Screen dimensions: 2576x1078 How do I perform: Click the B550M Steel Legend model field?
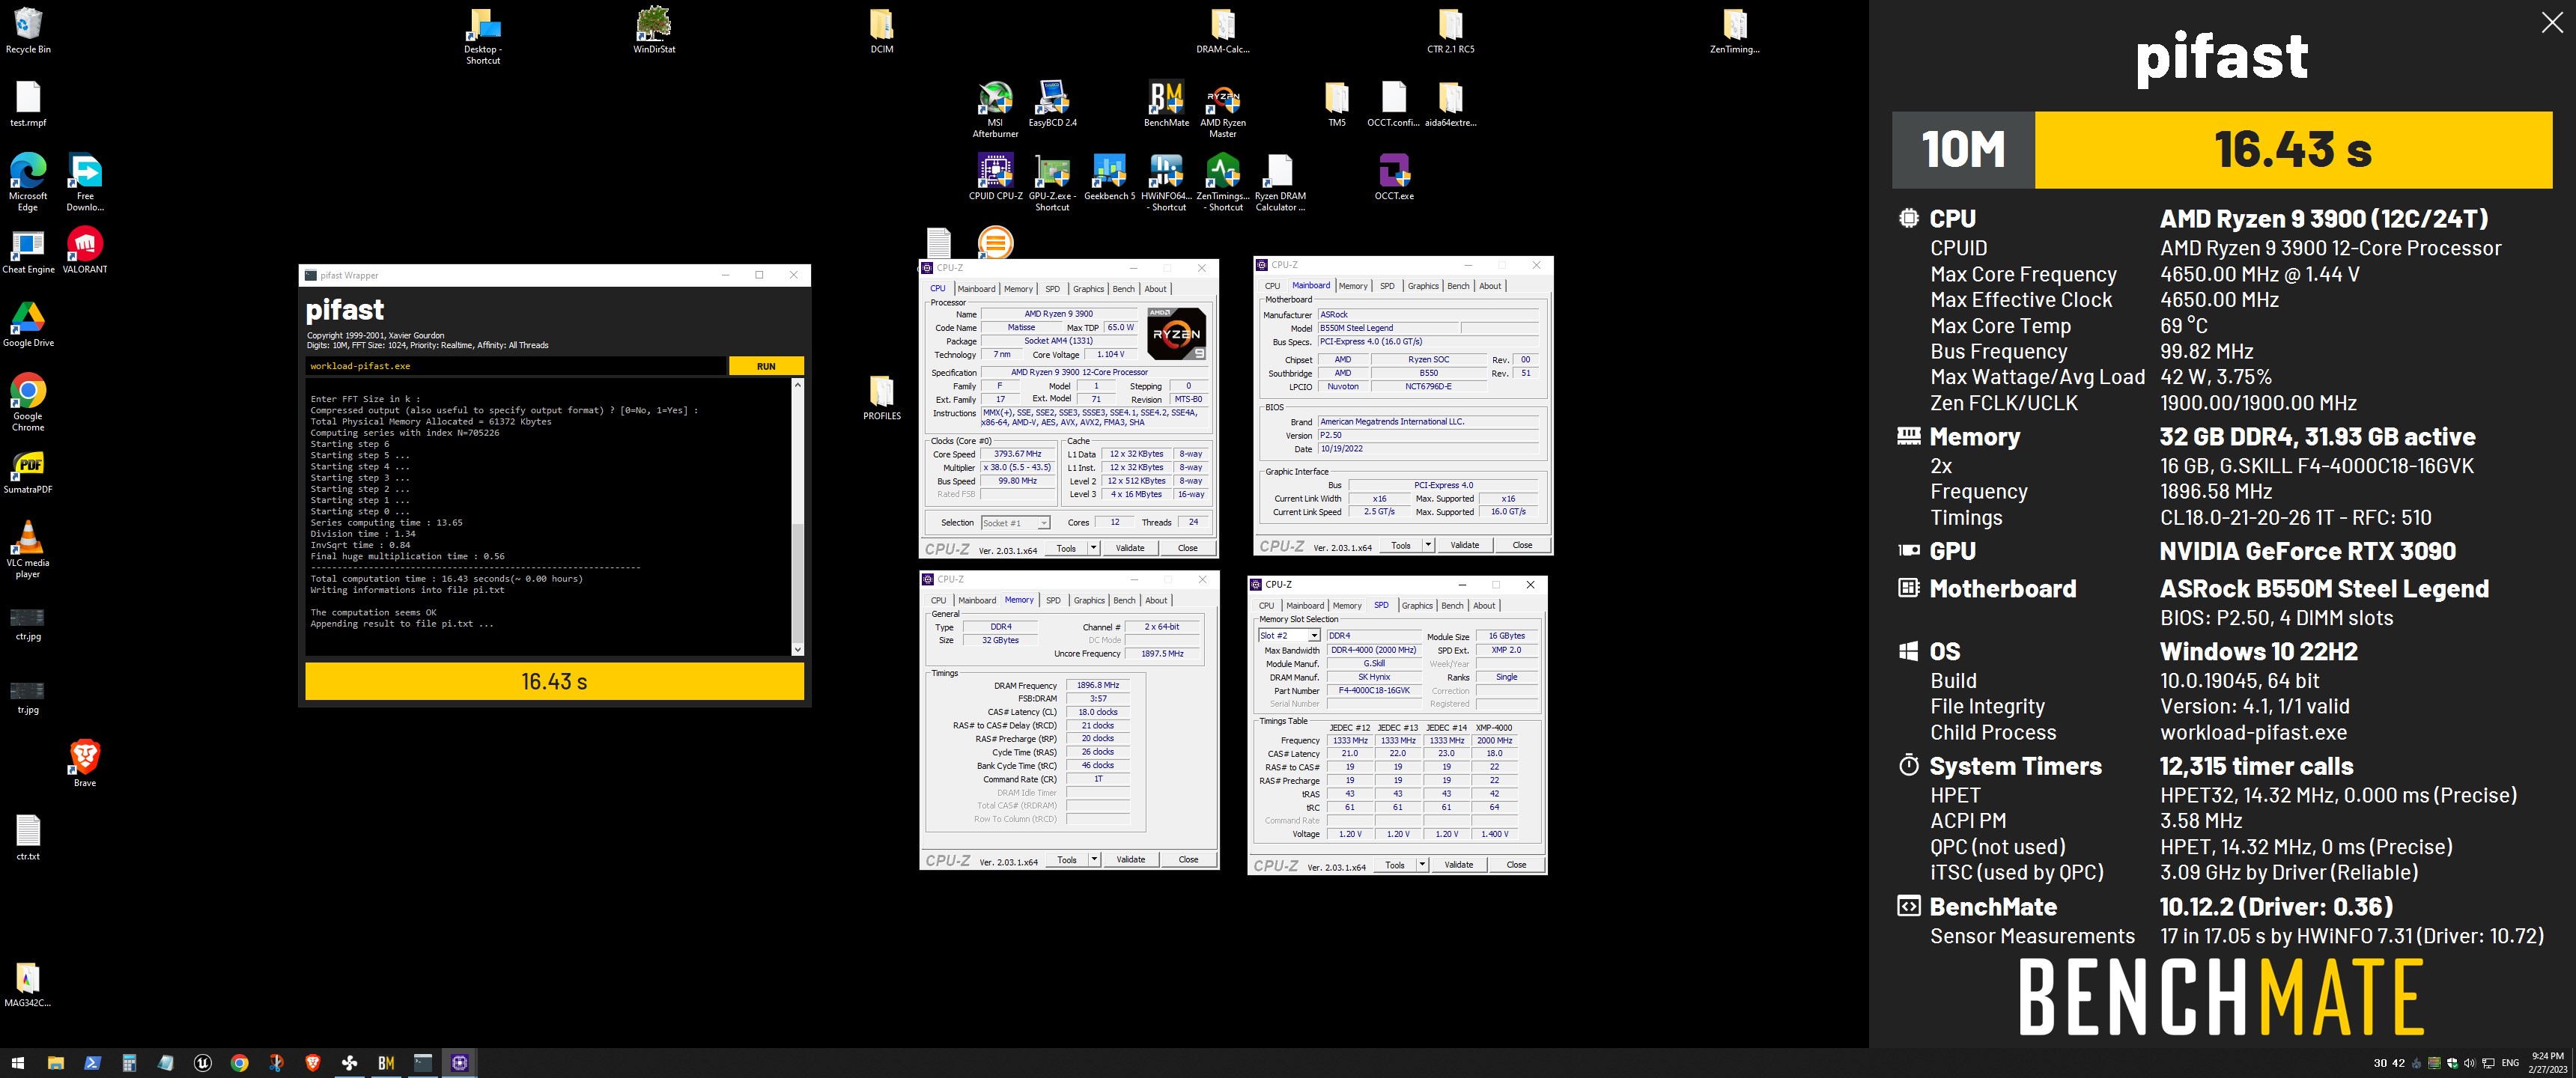coord(1388,328)
